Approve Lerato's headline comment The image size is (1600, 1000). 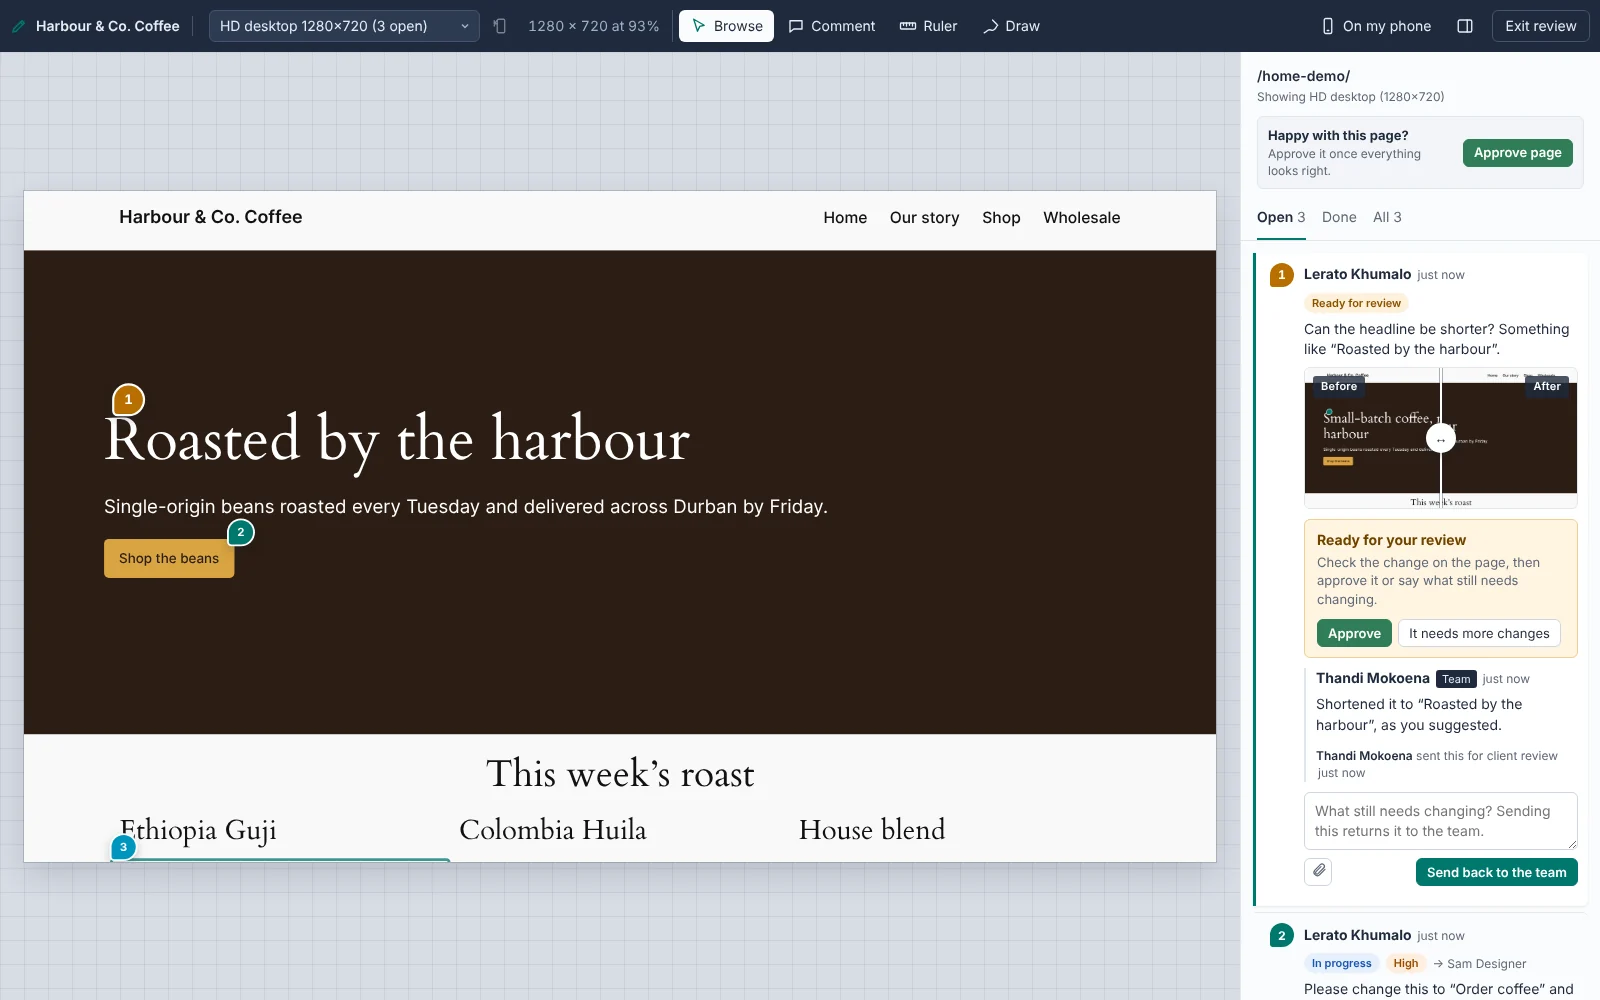pyautogui.click(x=1354, y=633)
